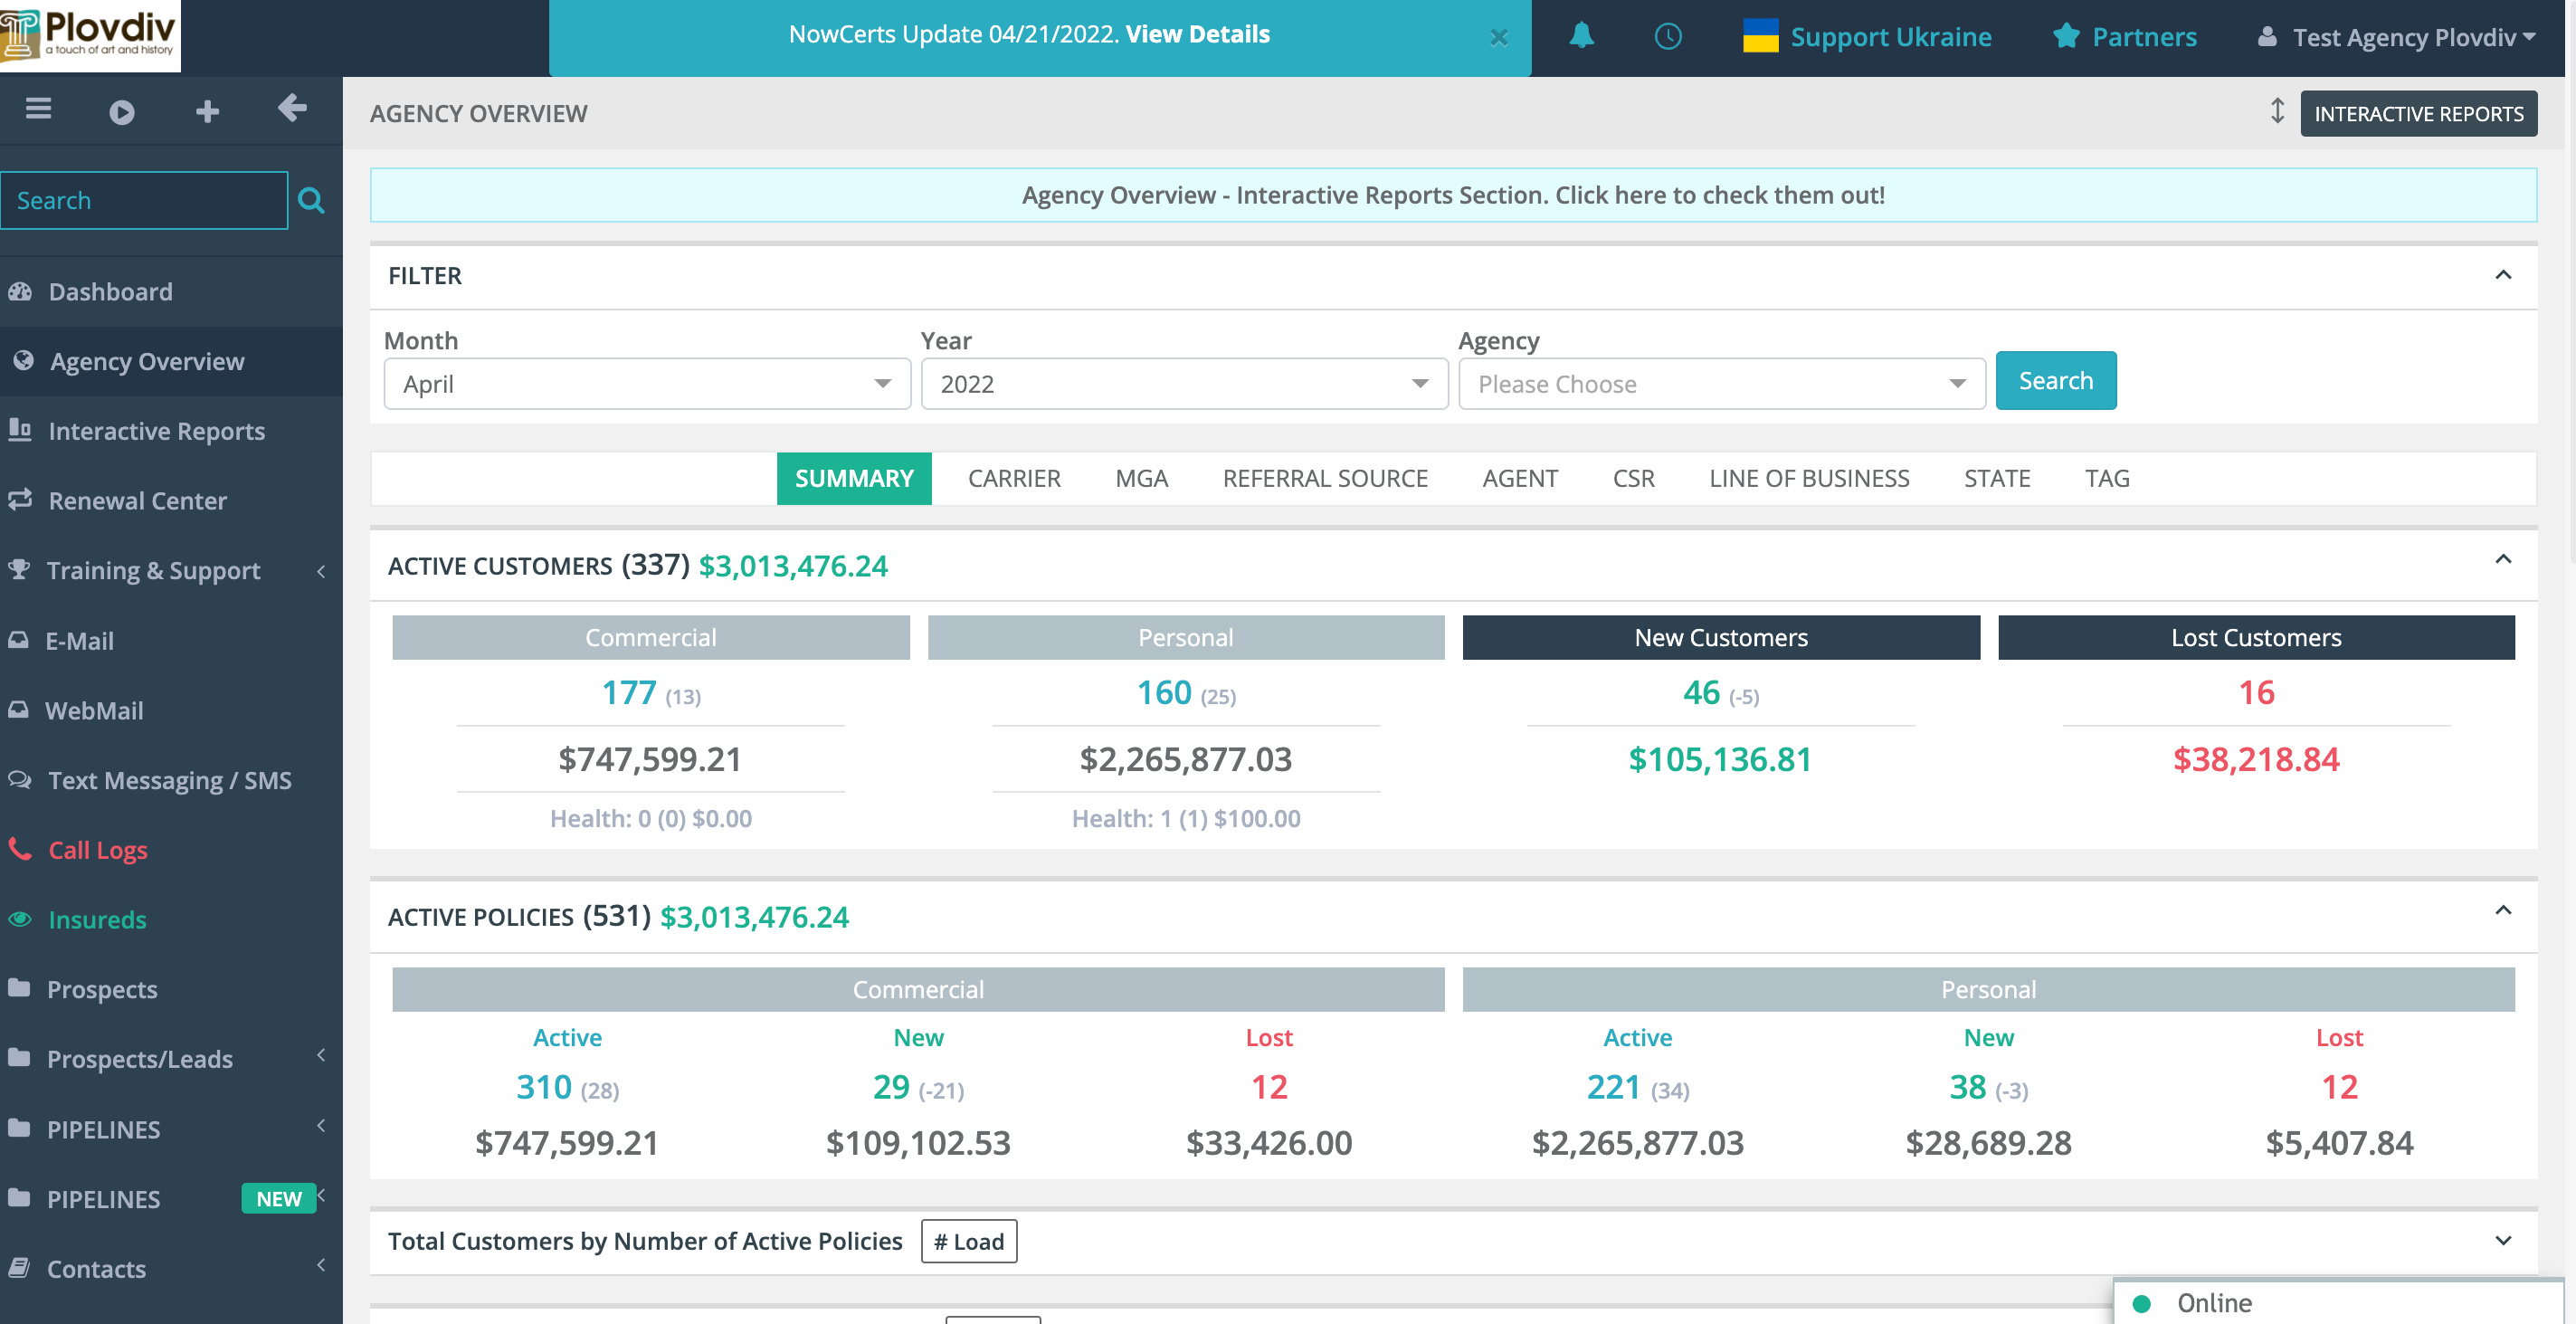Select the LINE OF BUSINESS tab
The image size is (2576, 1324).
point(1809,478)
